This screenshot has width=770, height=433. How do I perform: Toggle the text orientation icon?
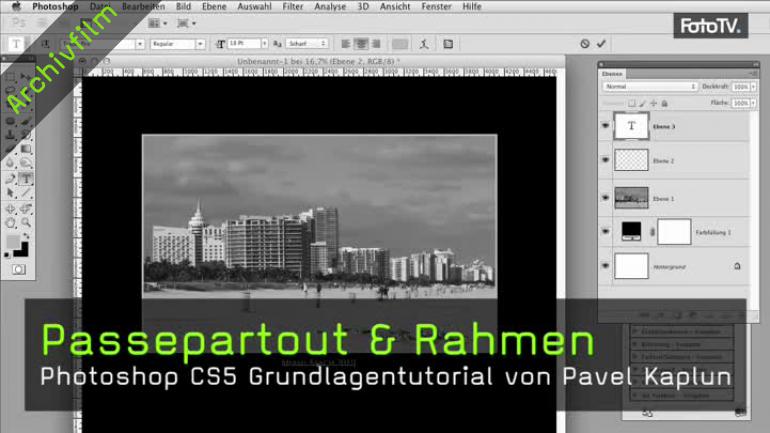(45, 44)
